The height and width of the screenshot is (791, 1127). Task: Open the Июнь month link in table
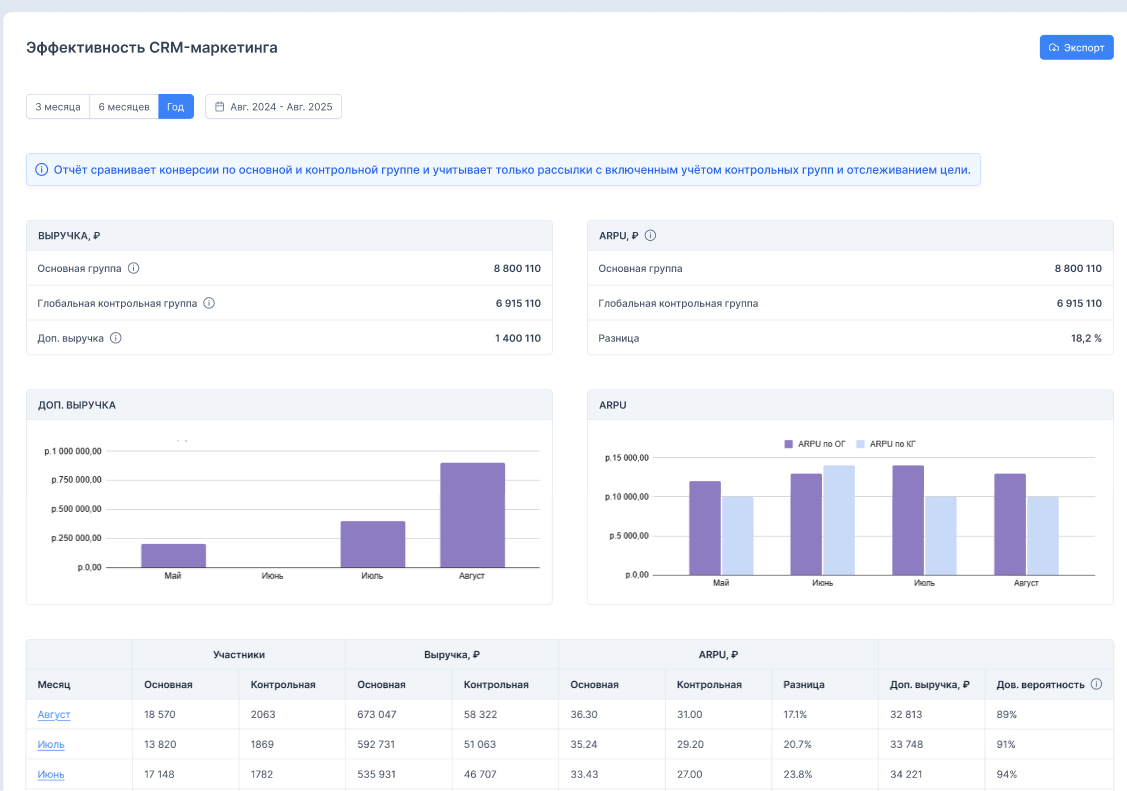pyautogui.click(x=51, y=774)
